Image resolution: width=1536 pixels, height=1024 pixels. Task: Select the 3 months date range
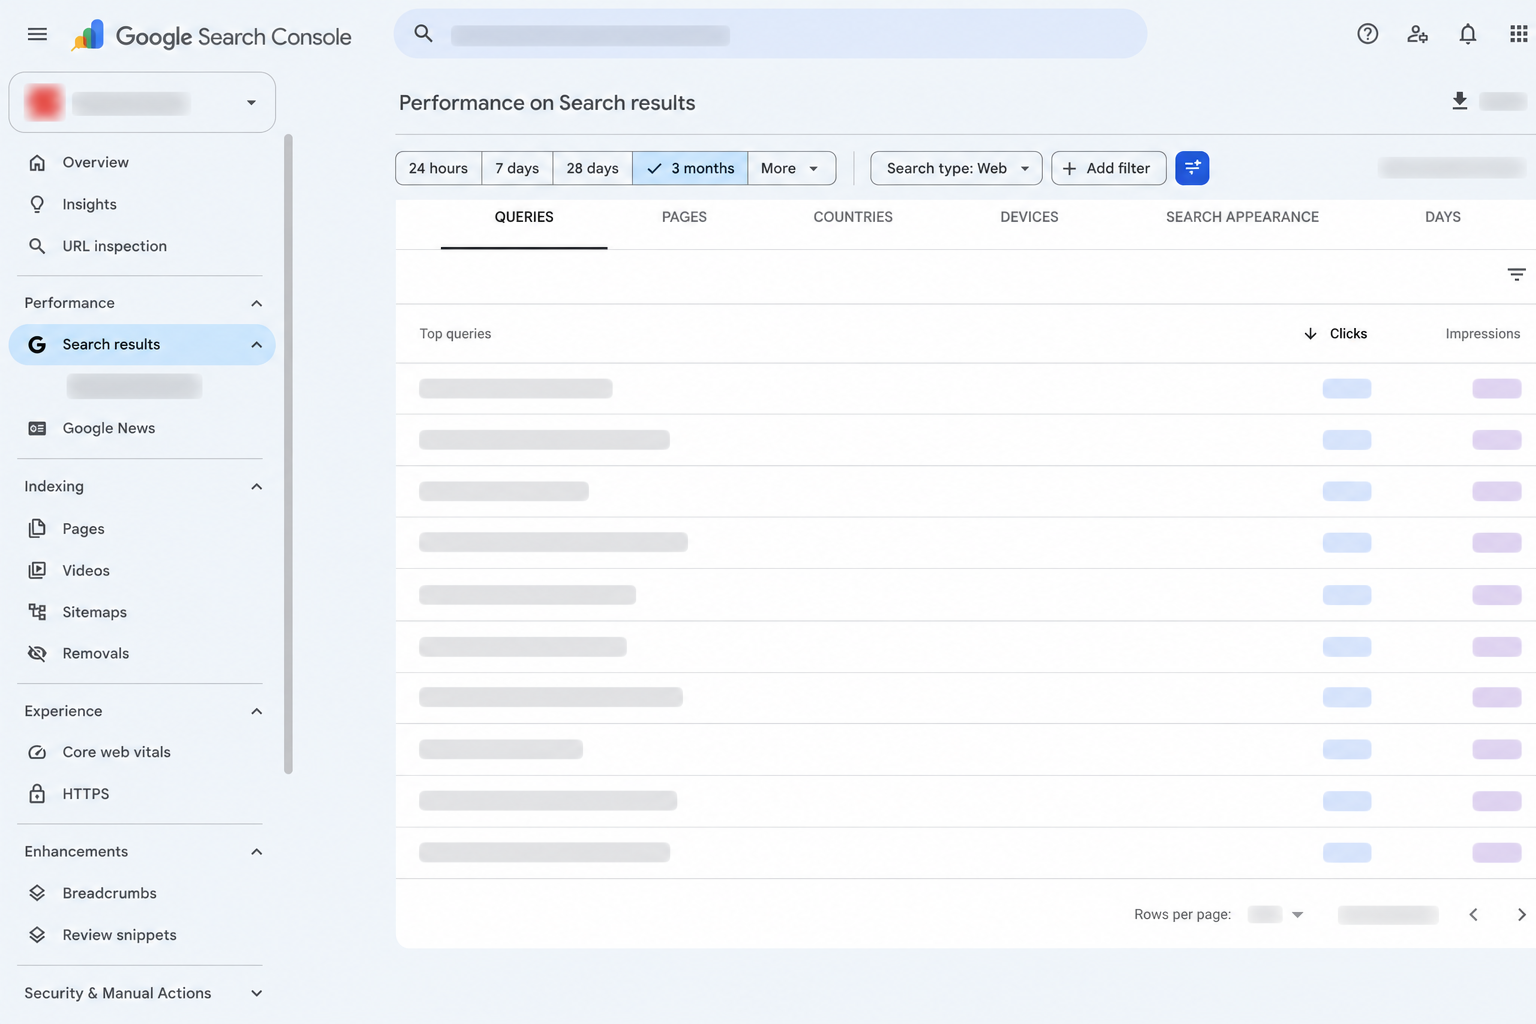[690, 168]
